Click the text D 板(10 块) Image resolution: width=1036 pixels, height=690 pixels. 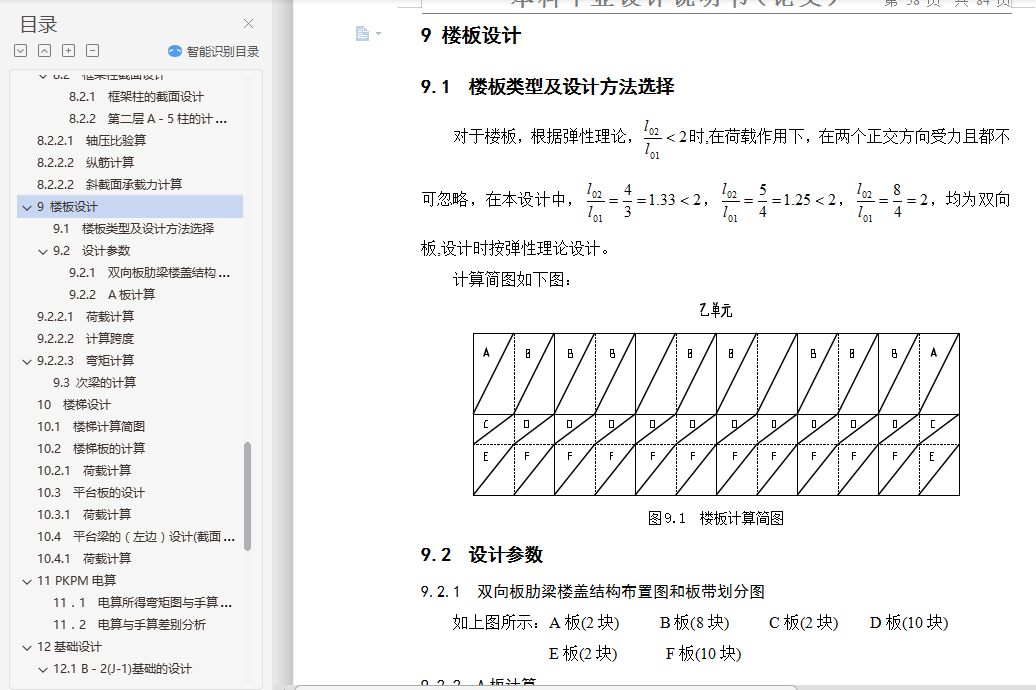coord(908,623)
